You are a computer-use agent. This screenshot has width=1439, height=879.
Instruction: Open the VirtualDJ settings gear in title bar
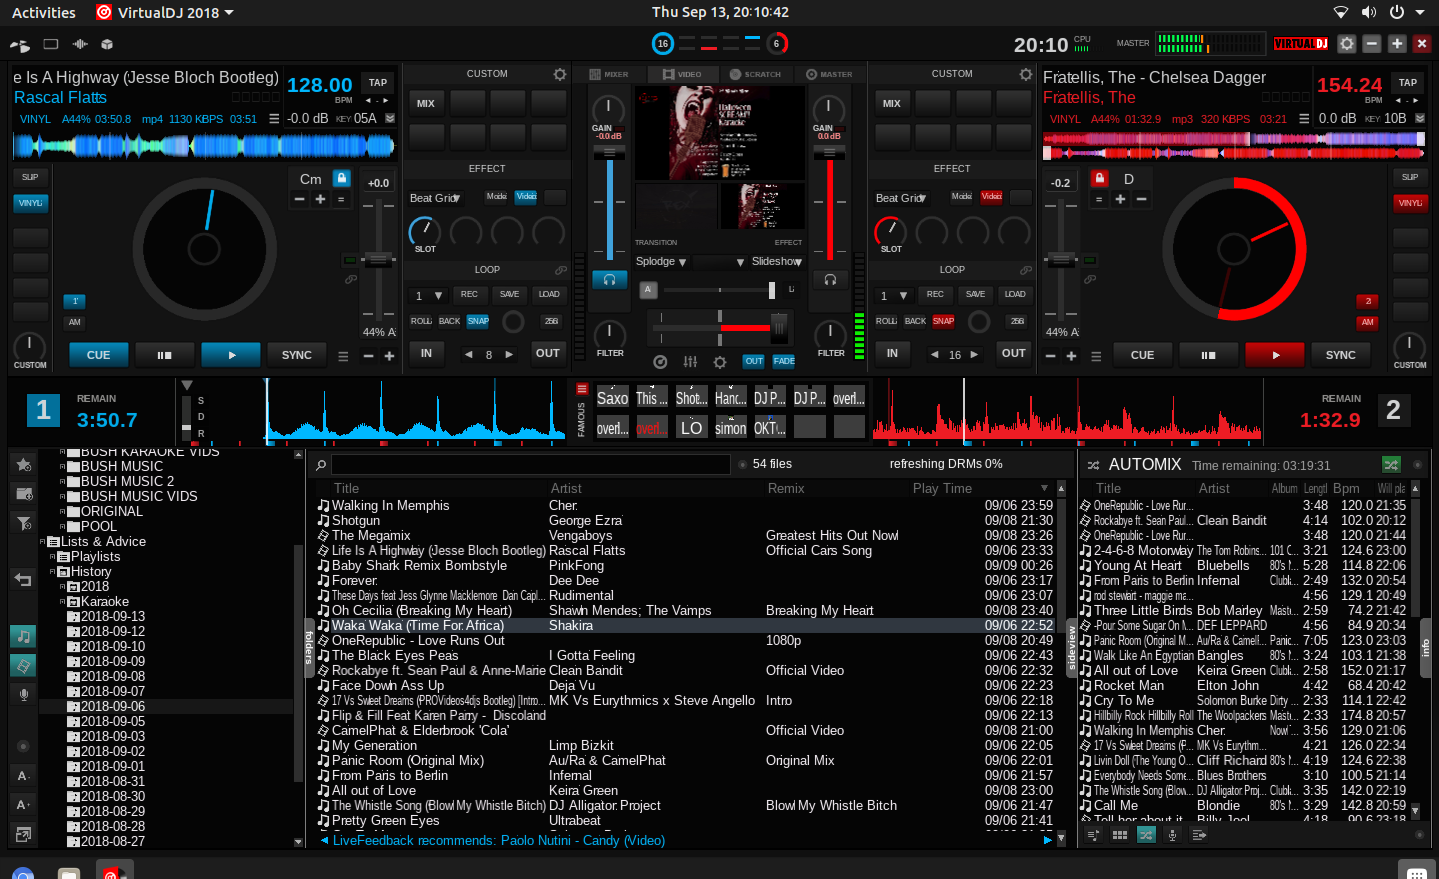pyautogui.click(x=1347, y=44)
